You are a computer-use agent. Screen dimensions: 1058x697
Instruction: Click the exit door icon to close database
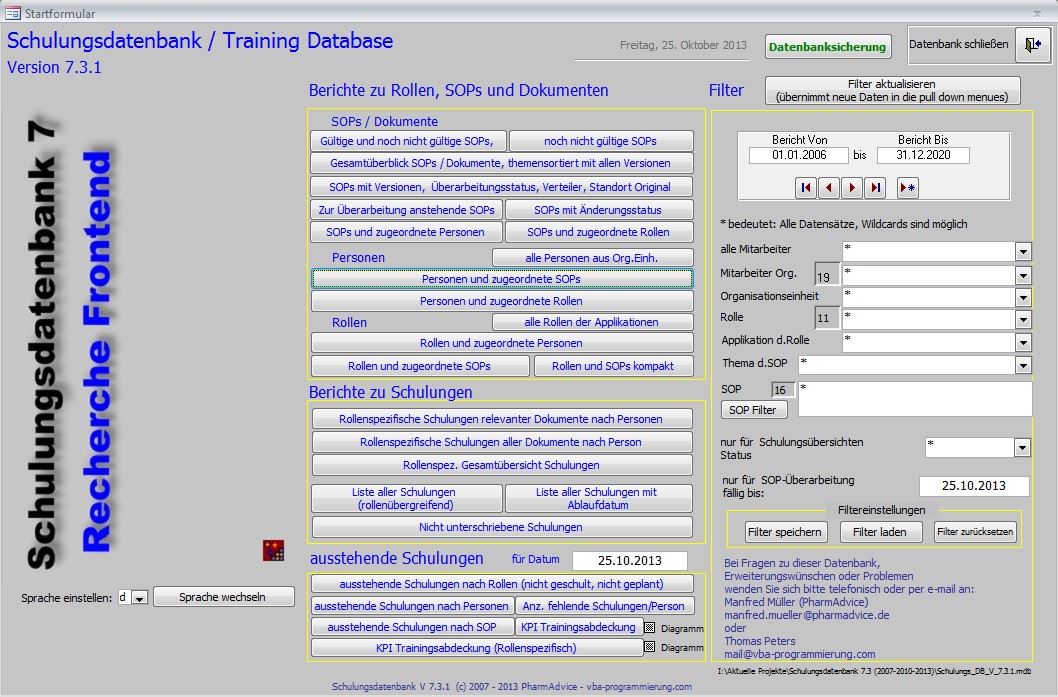click(1031, 45)
